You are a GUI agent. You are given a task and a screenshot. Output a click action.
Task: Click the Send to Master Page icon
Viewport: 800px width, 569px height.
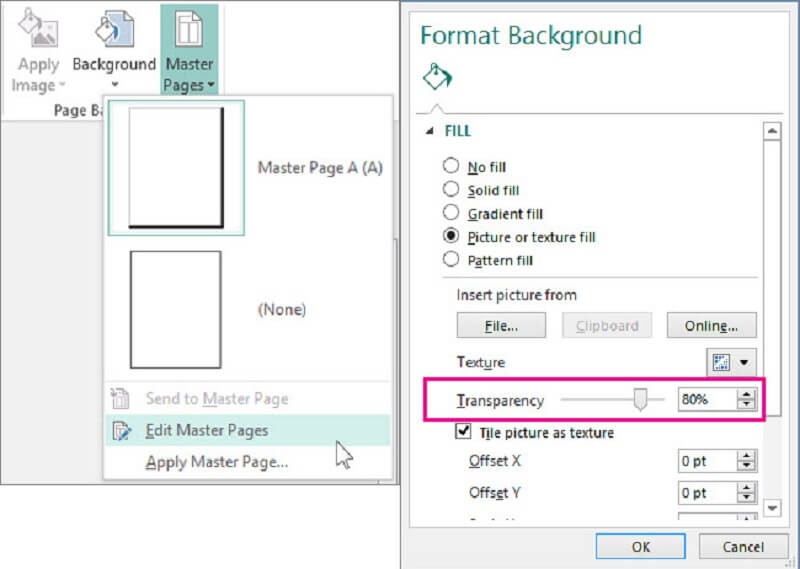[122, 399]
